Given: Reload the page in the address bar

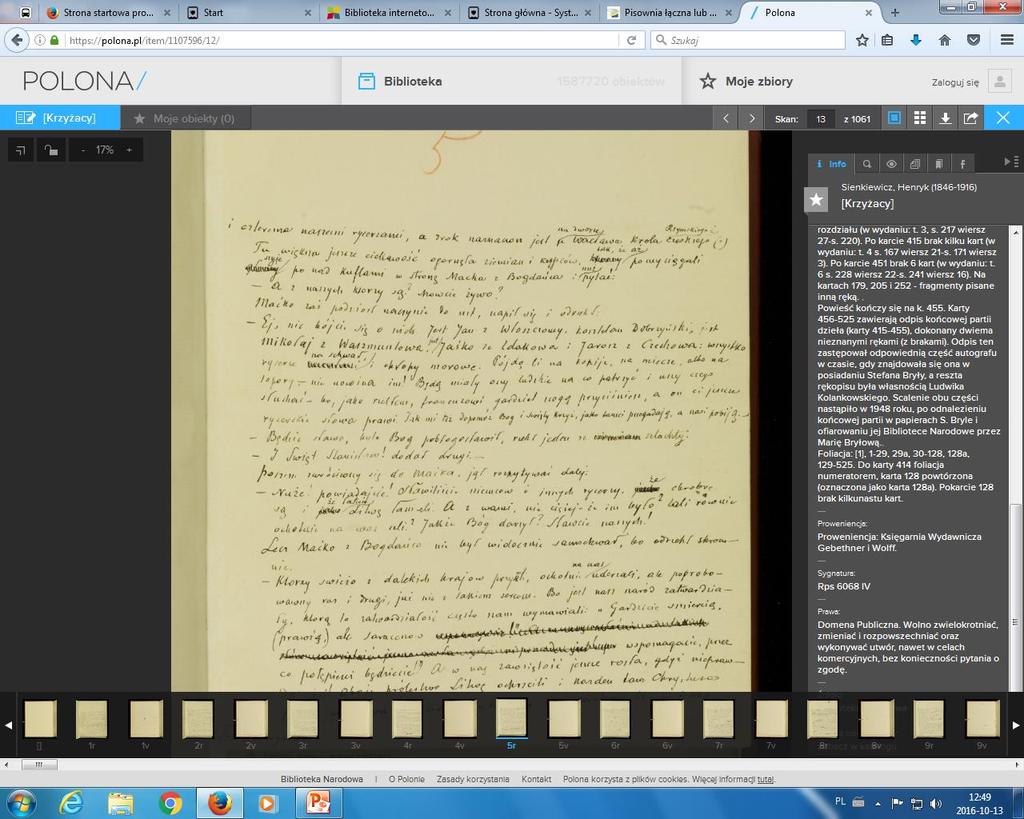Looking at the screenshot, I should (x=632, y=40).
